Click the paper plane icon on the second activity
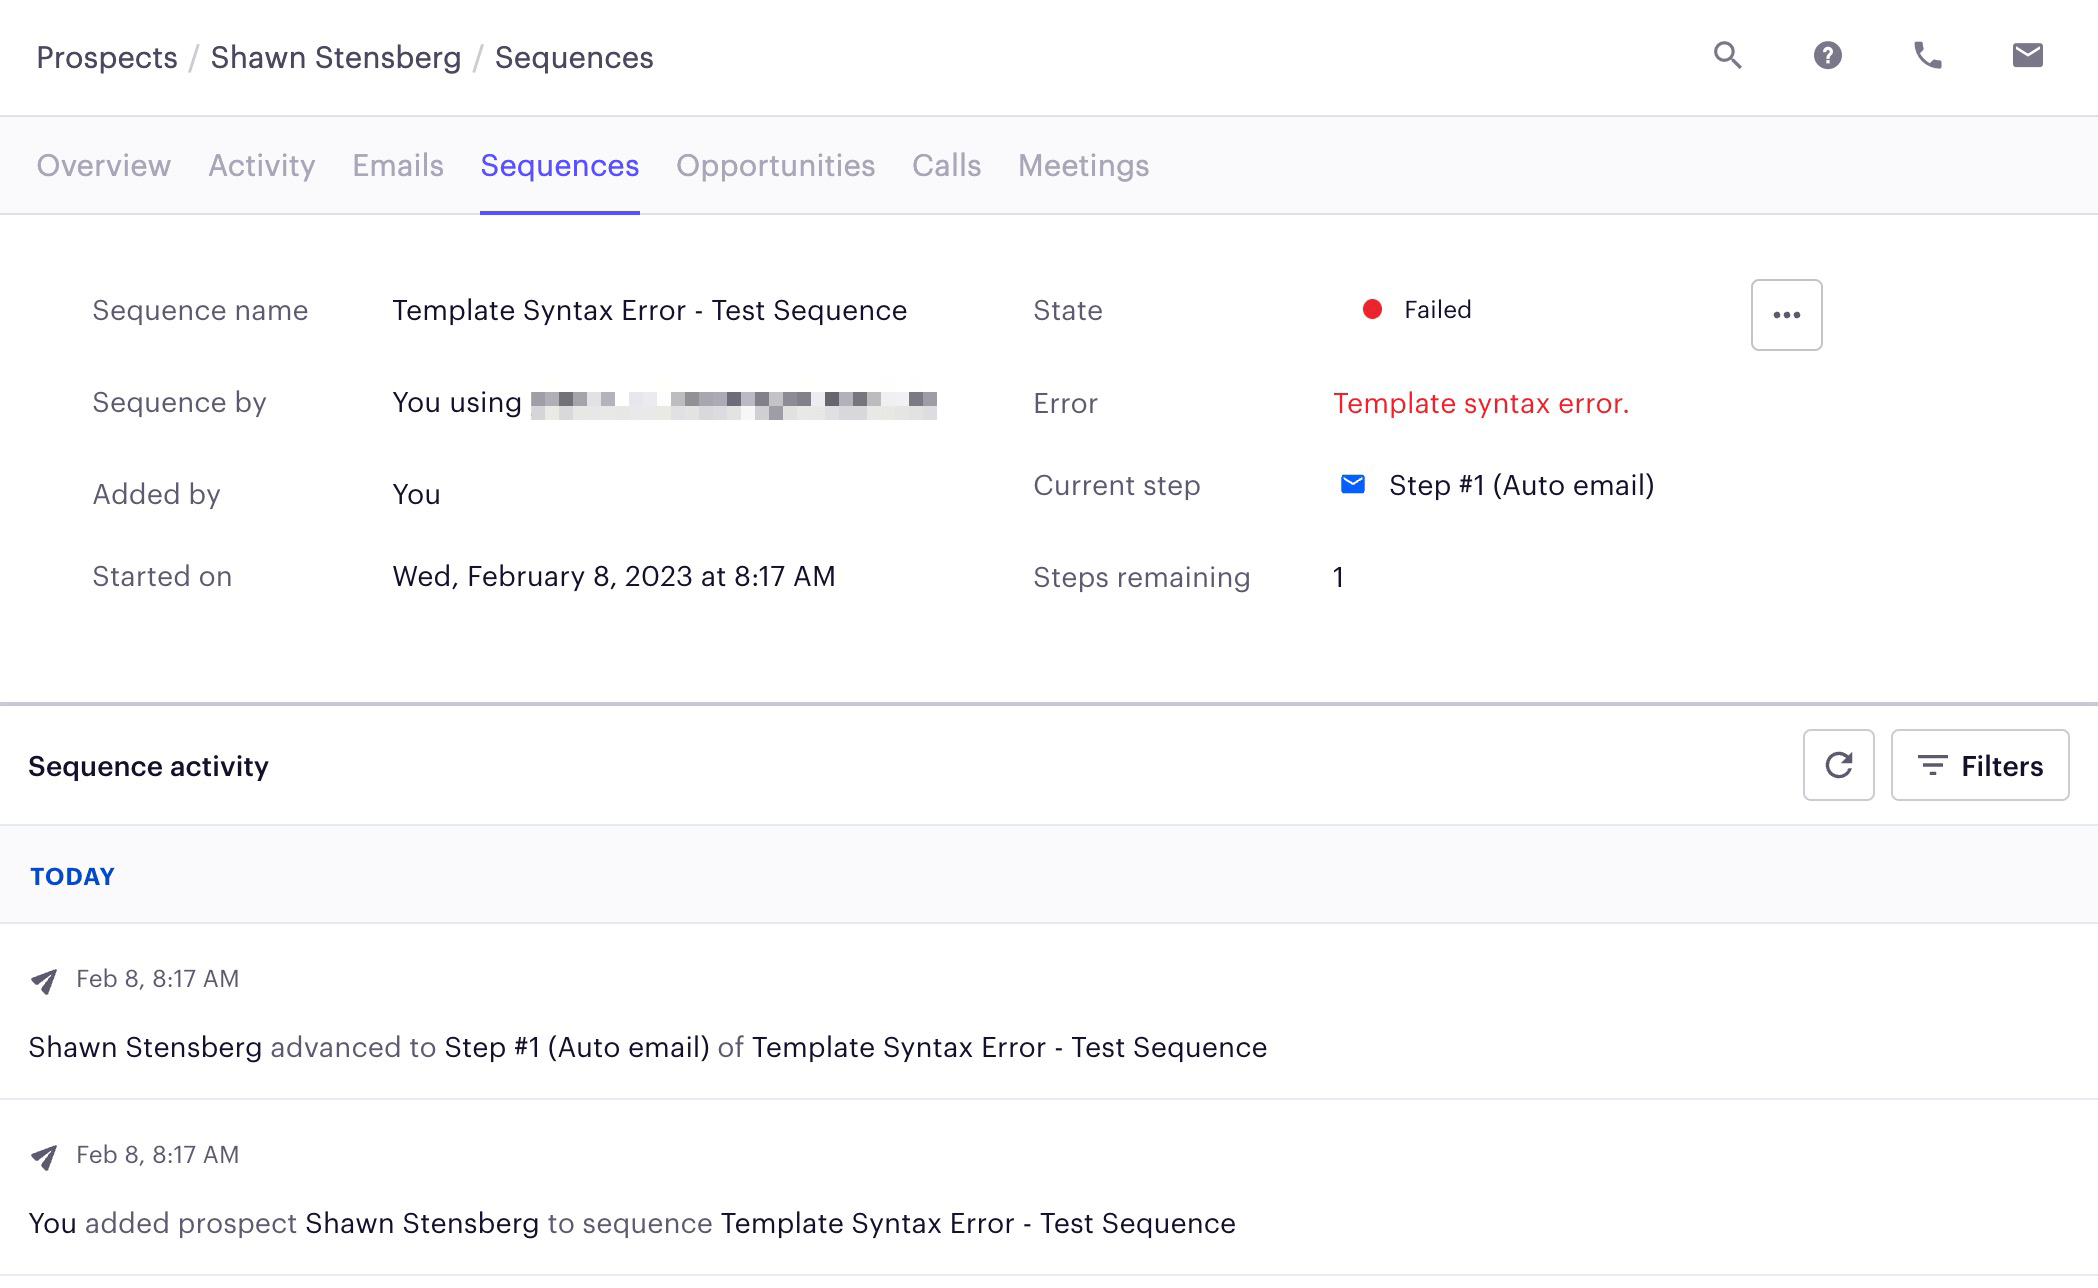Viewport: 2098px width, 1288px height. [x=44, y=1157]
